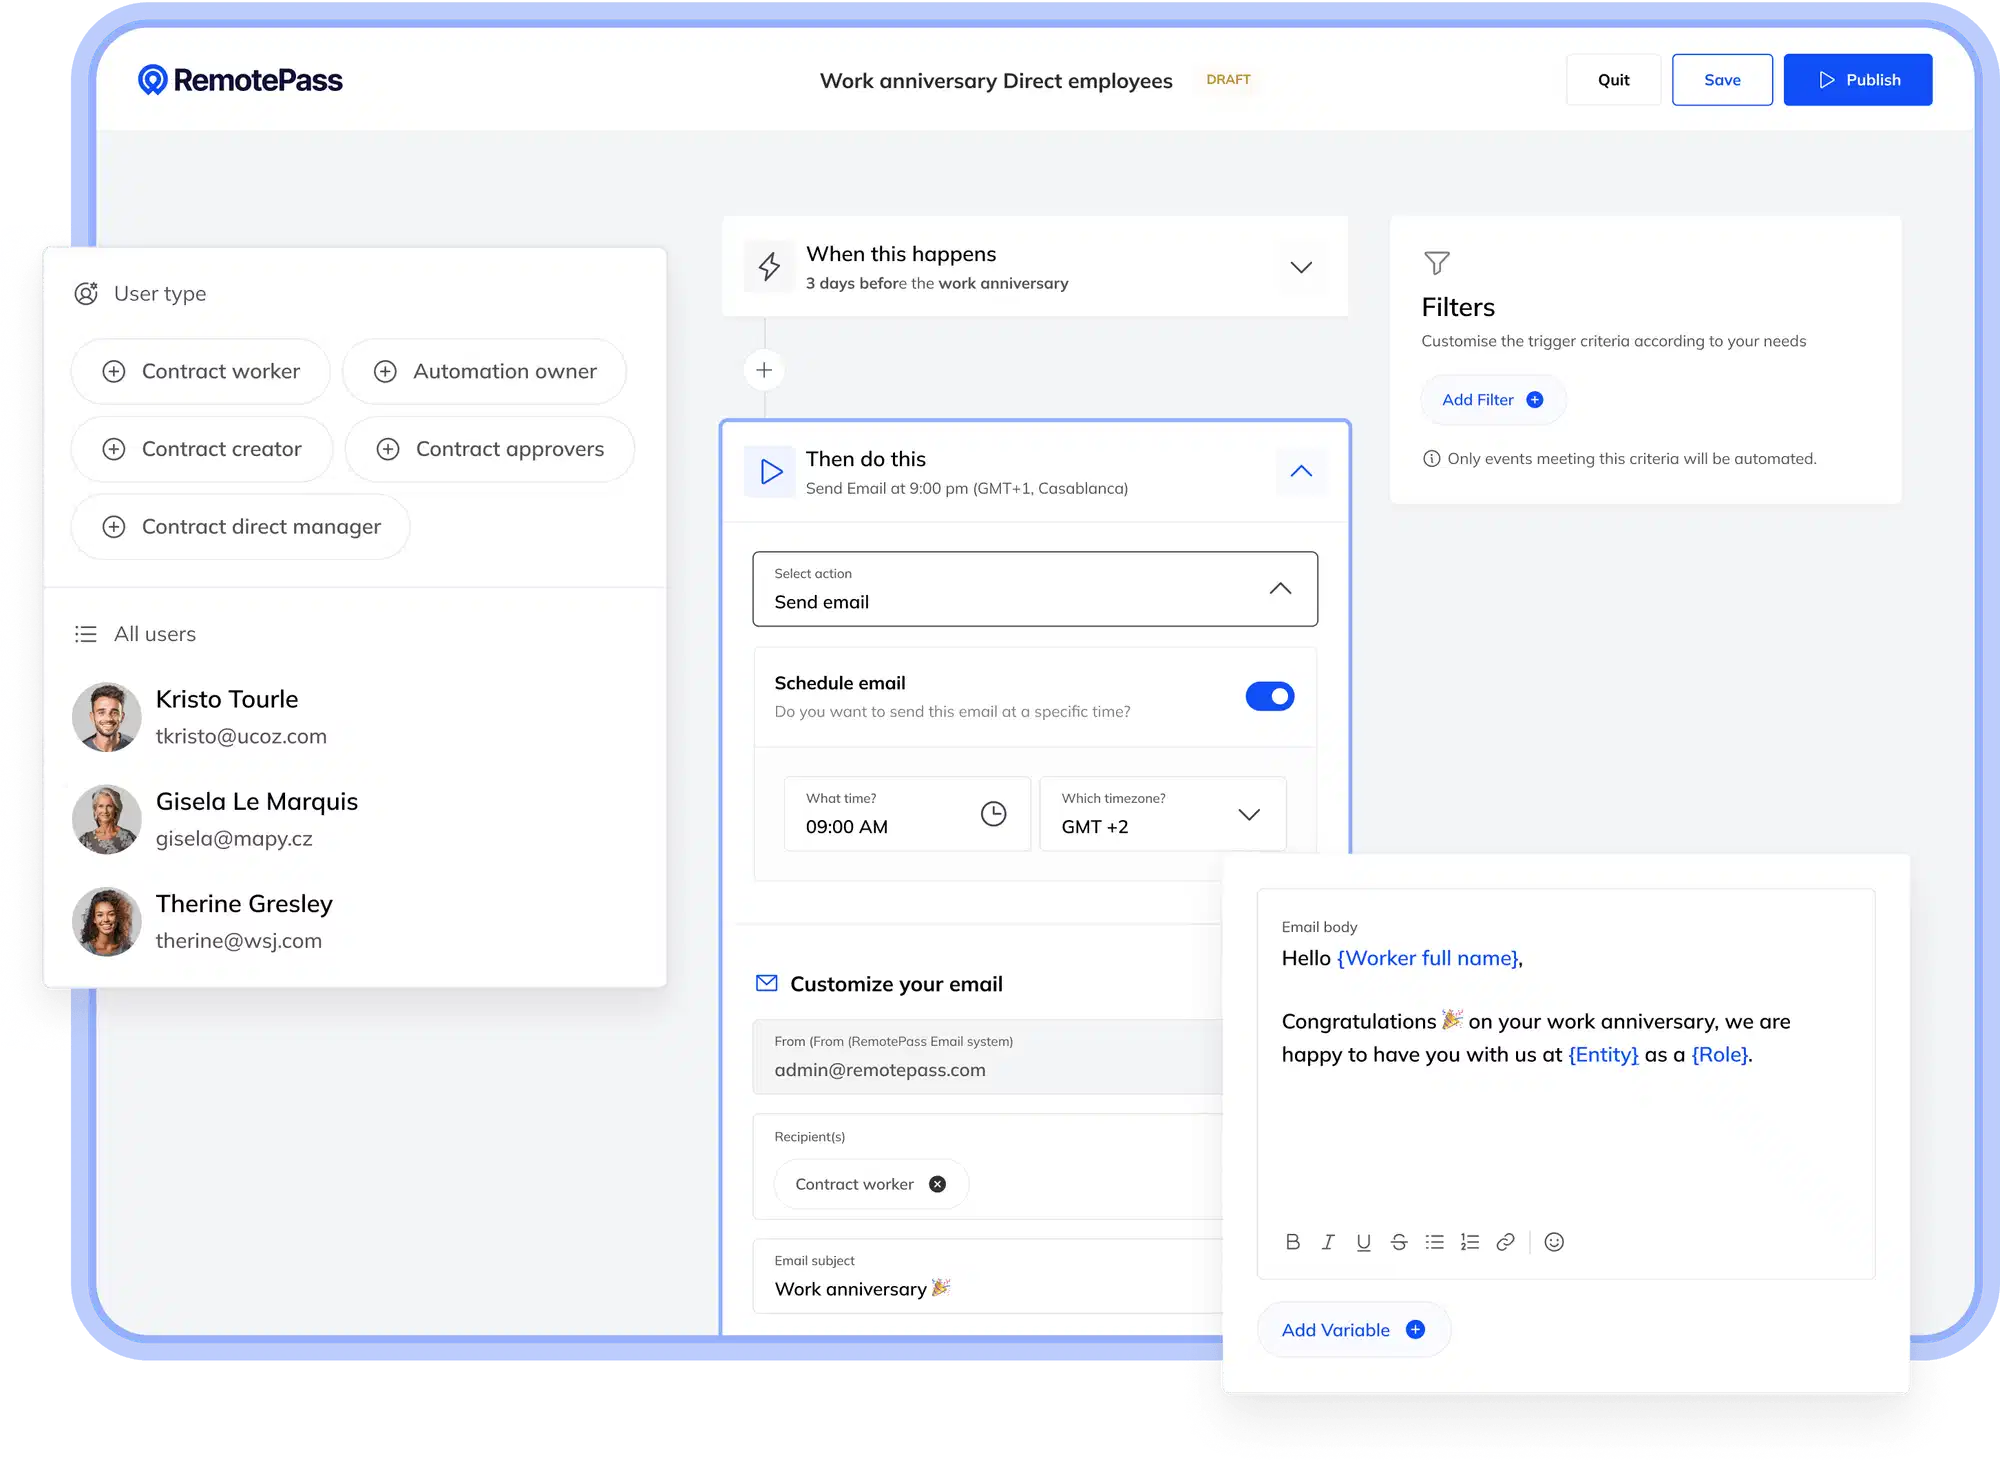Viewport: 2000px width, 1468px height.
Task: Insert a bulleted list in email body
Action: click(x=1434, y=1242)
